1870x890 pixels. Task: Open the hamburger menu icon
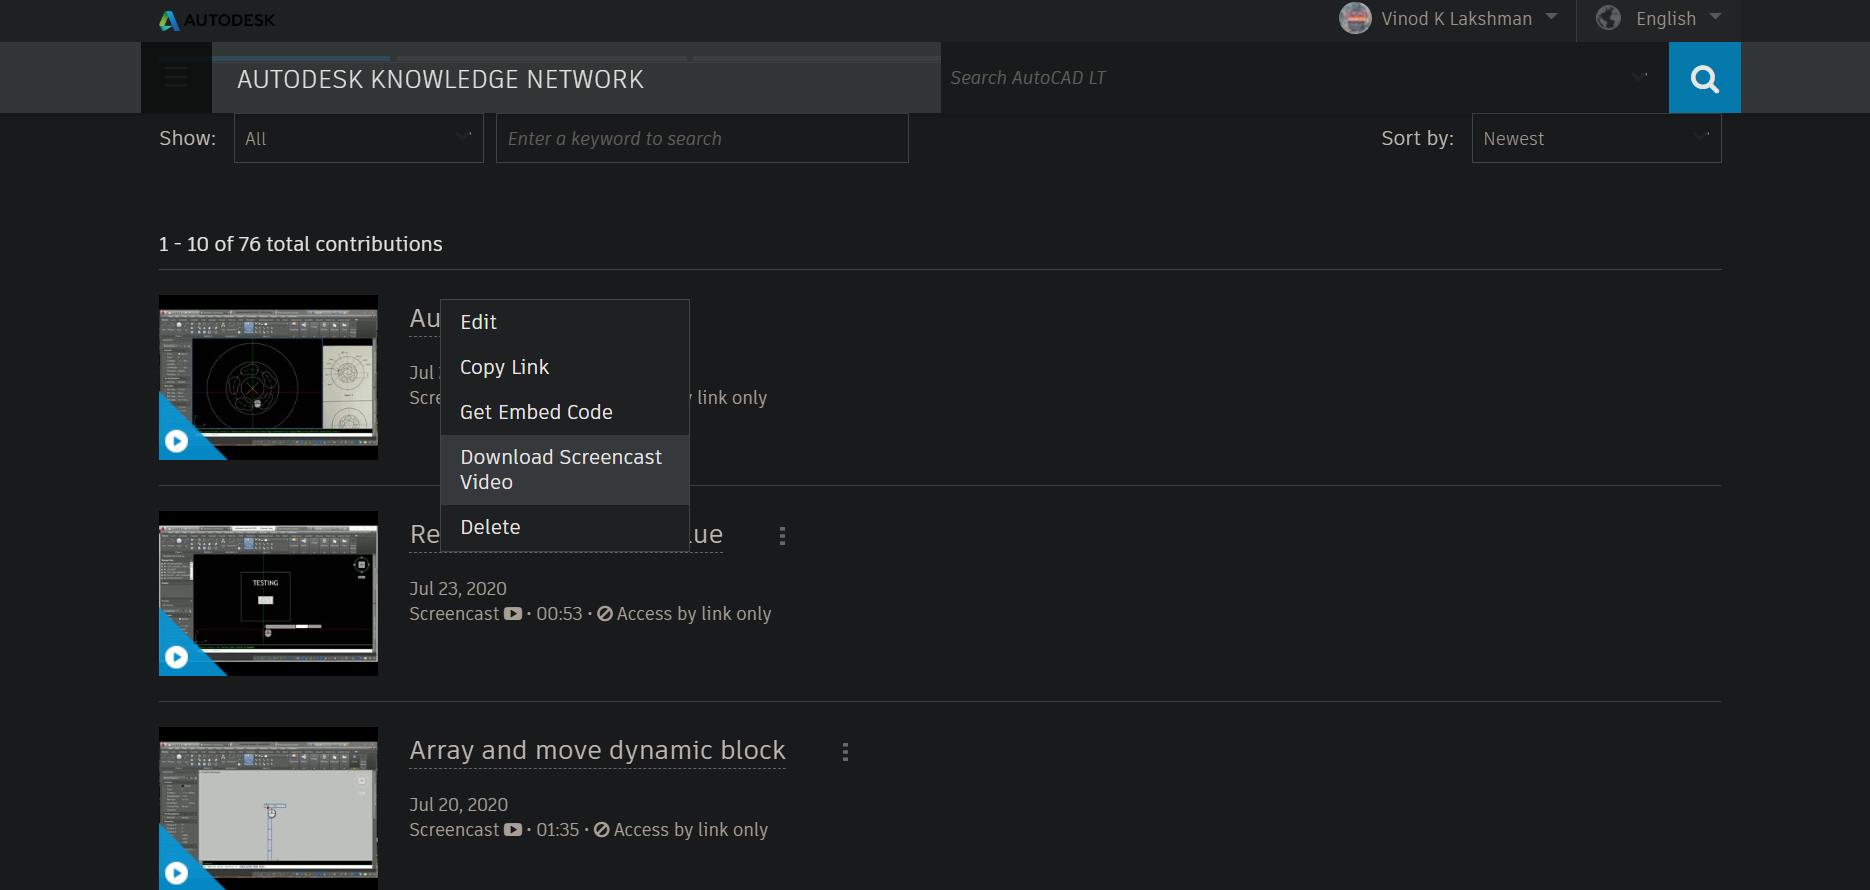click(x=176, y=78)
